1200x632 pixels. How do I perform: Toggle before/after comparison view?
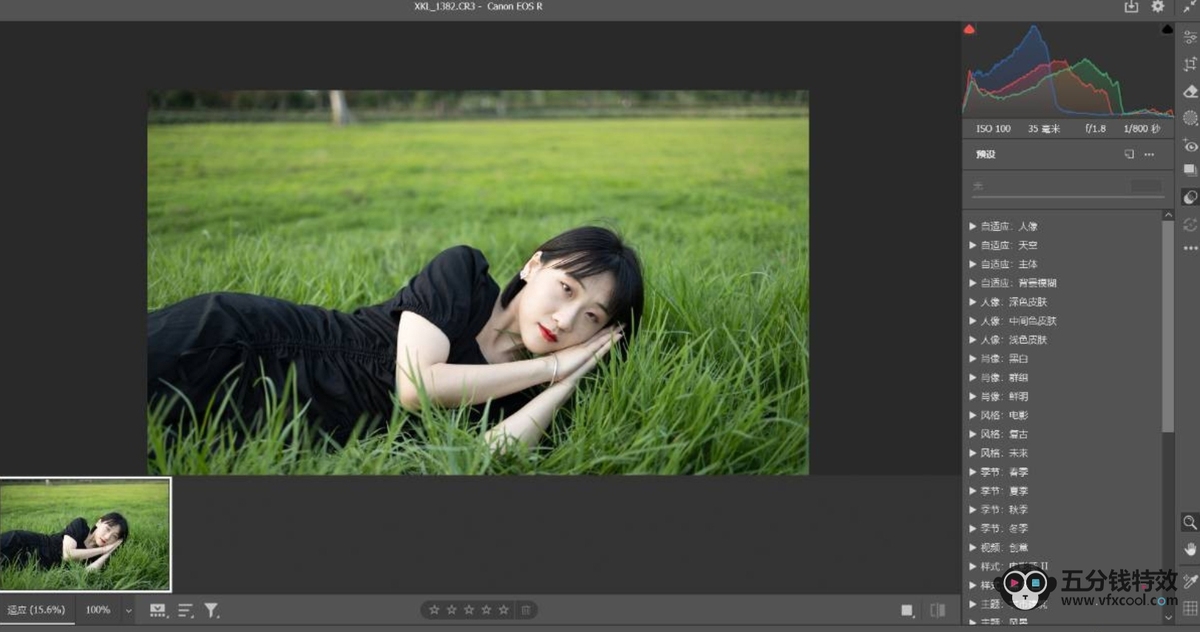937,610
